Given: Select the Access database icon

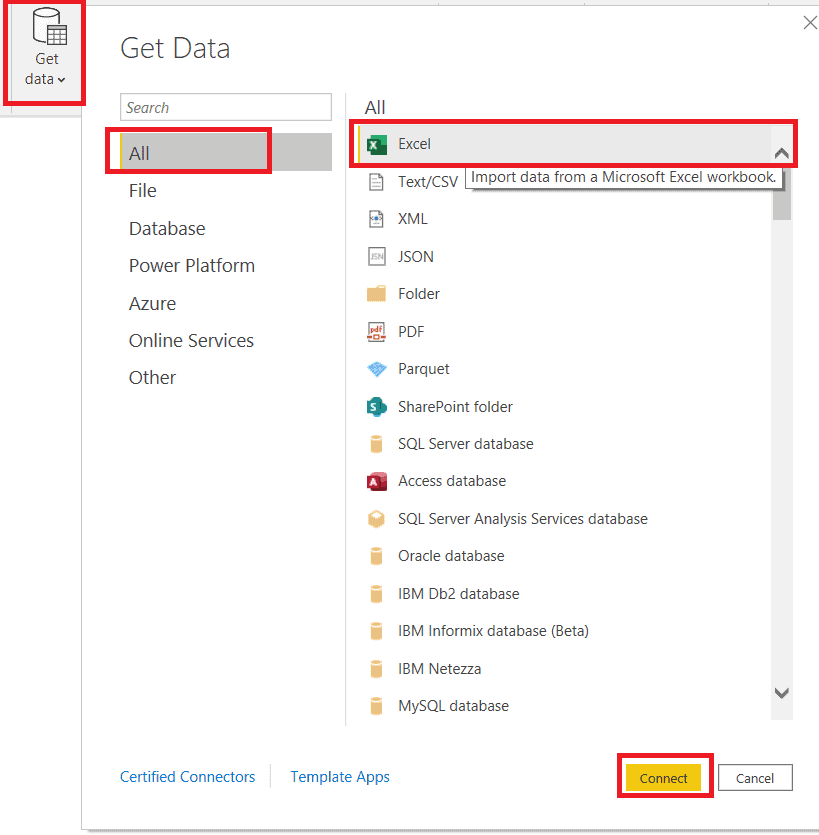Looking at the screenshot, I should (x=377, y=481).
